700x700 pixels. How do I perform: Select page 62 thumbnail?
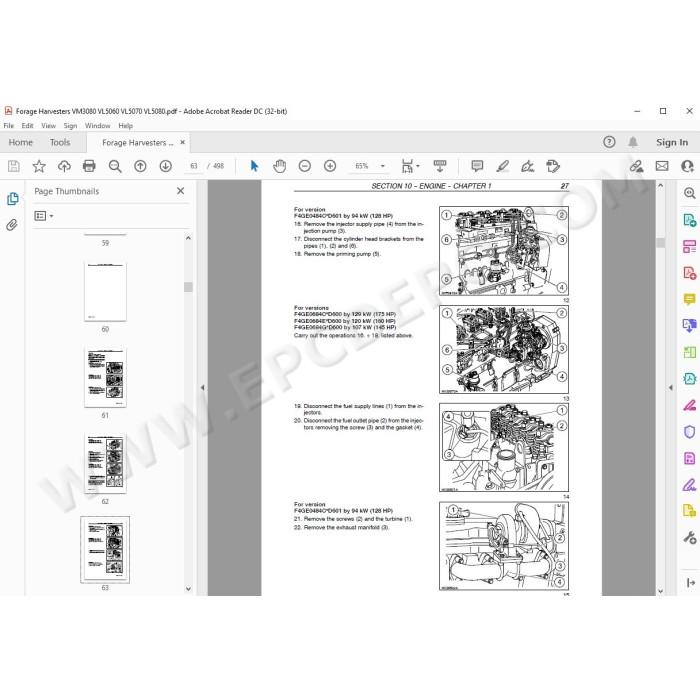(105, 463)
